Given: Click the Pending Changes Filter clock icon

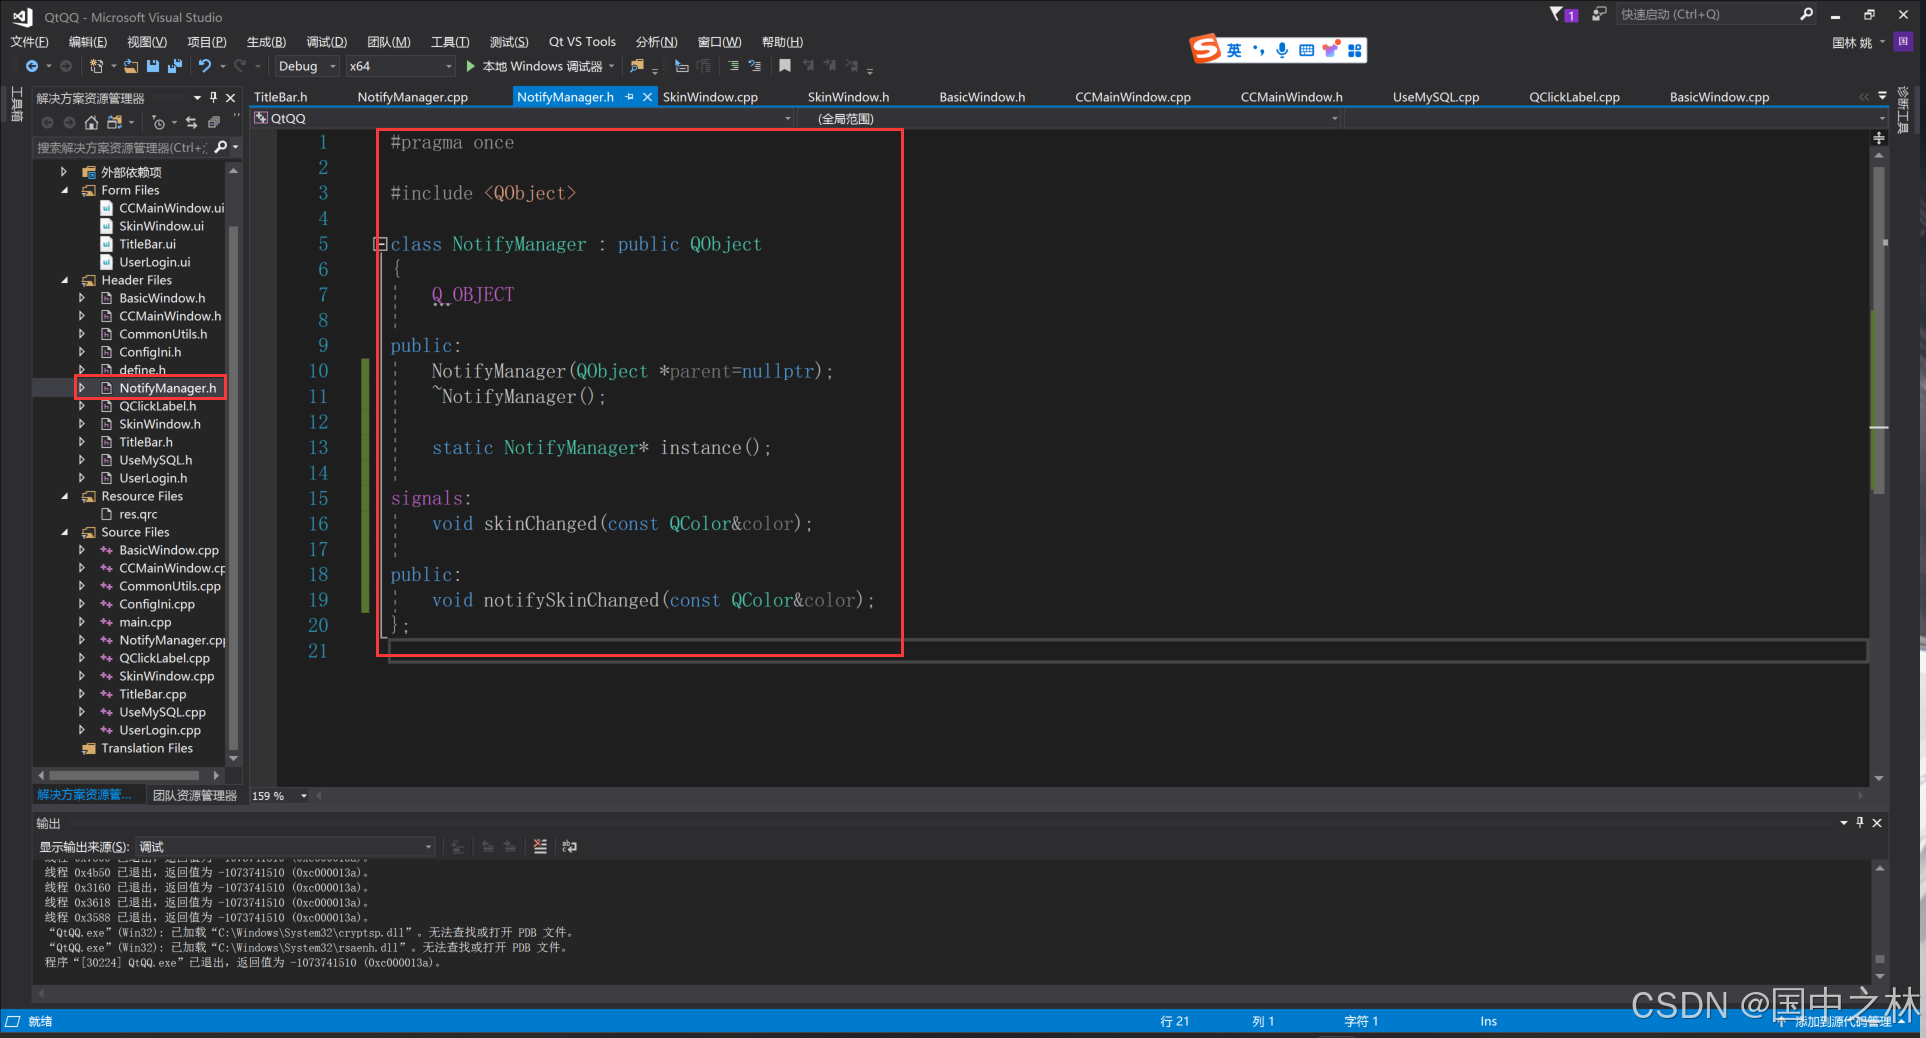Looking at the screenshot, I should pyautogui.click(x=158, y=122).
